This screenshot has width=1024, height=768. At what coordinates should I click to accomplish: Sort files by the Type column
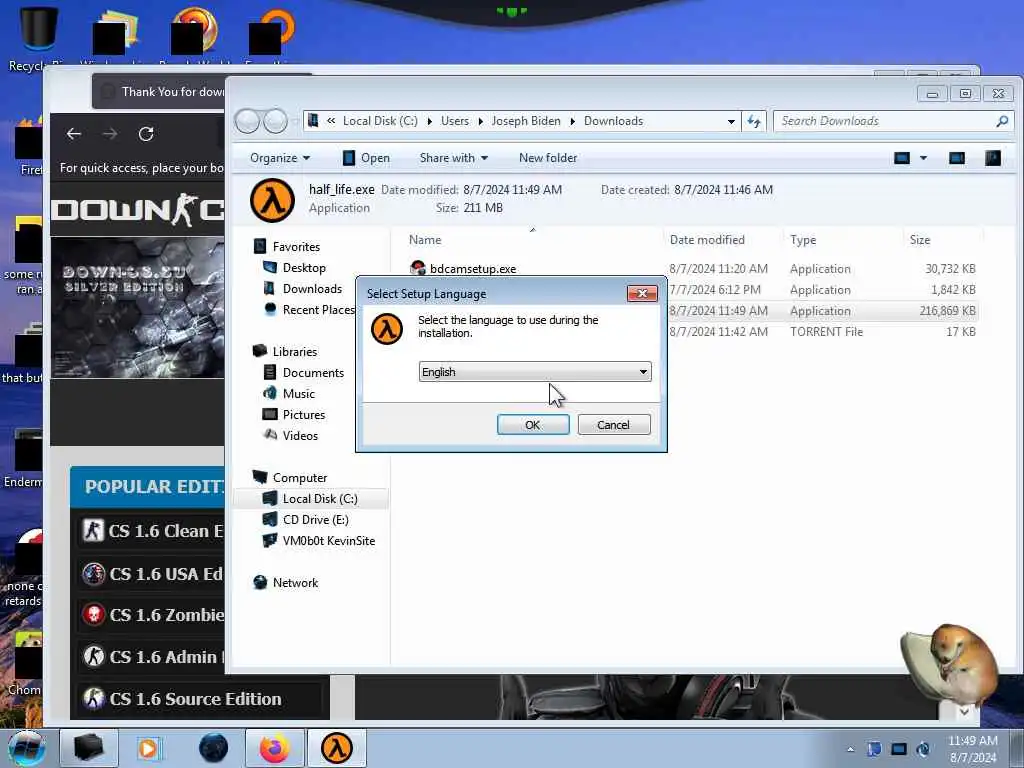[x=803, y=240]
